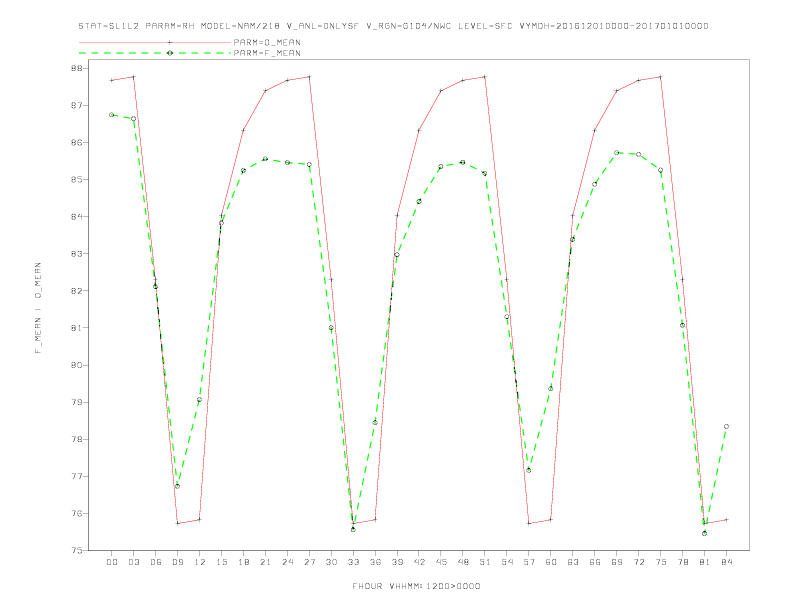
Task: Click the green F_MEAN circle marker at hour 69
Action: click(617, 152)
